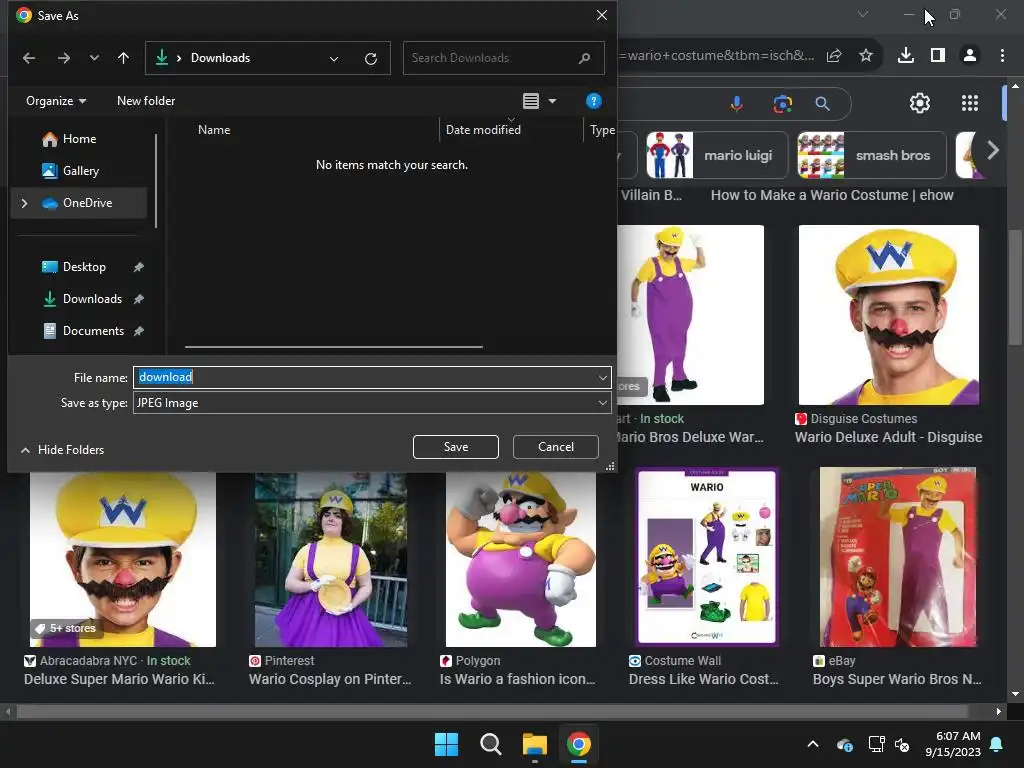
Task: Select Gallery in navigation pane
Action: (x=79, y=170)
